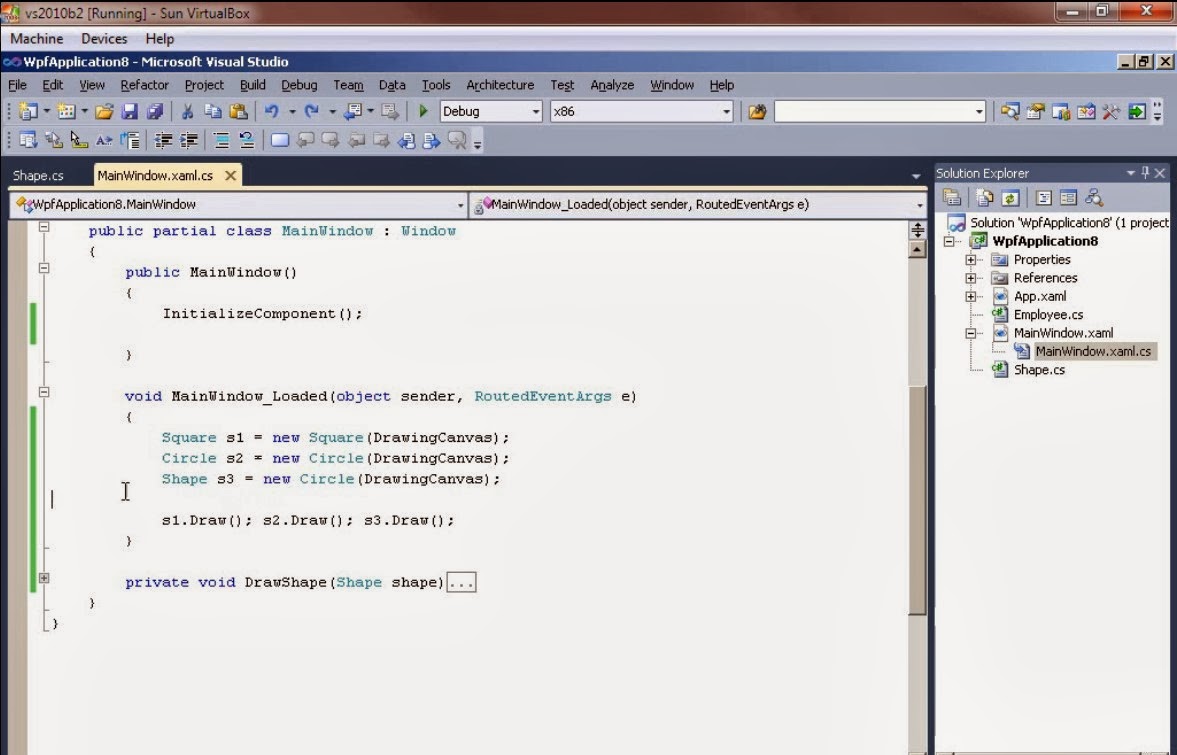Click the Paste clipboard icon

tap(239, 112)
